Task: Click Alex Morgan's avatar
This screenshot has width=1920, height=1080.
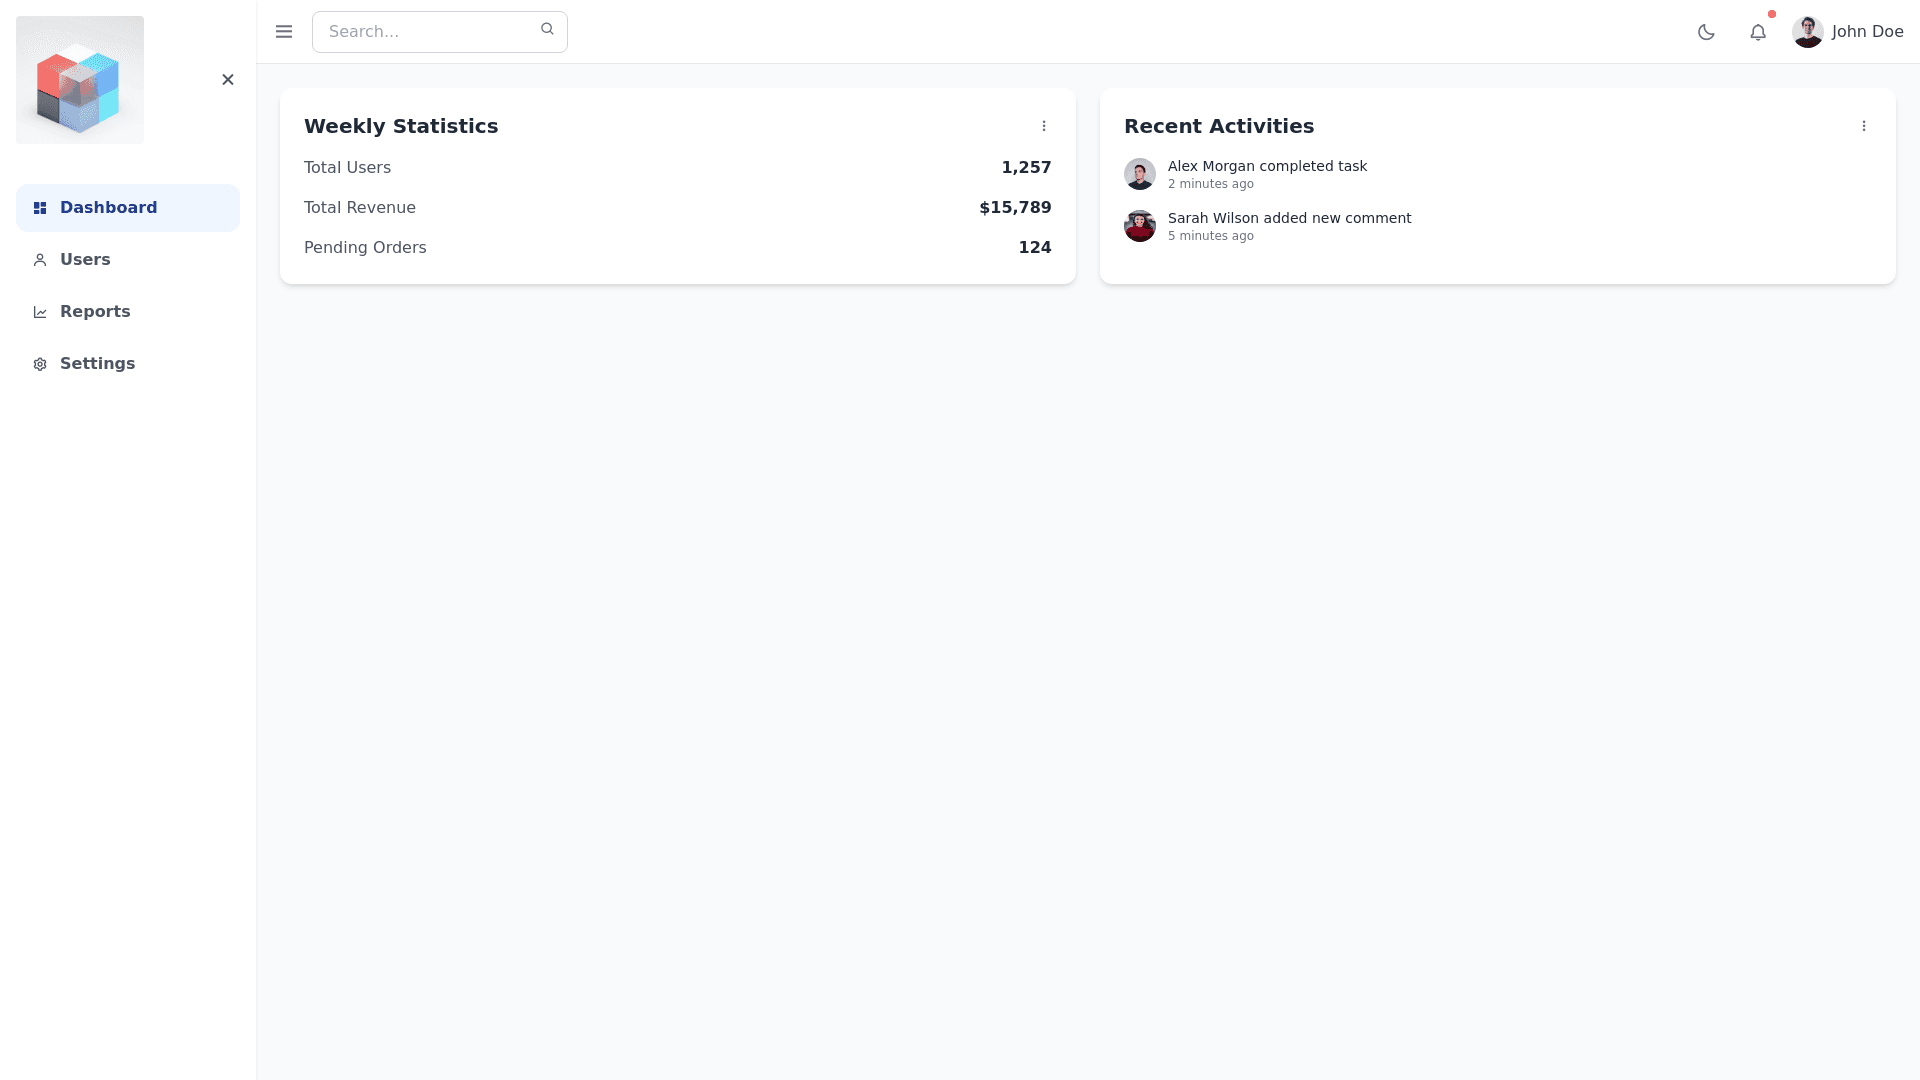Action: [x=1140, y=174]
